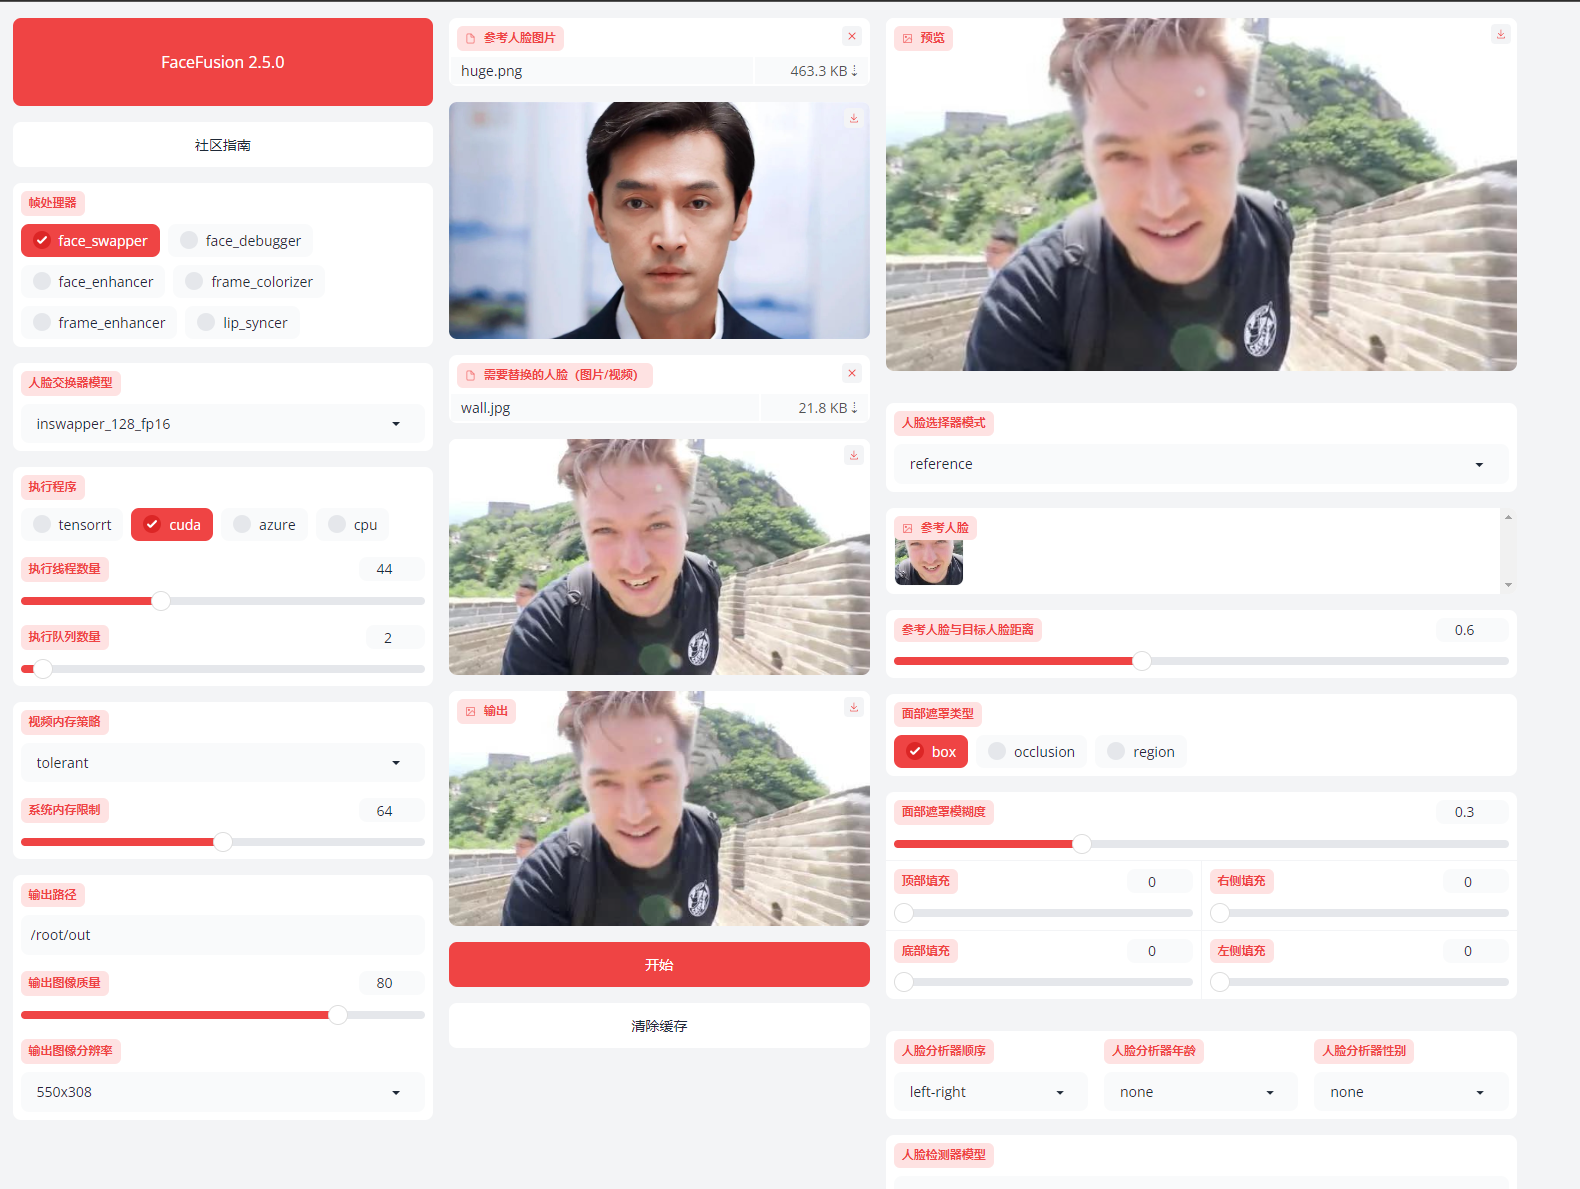Adjust the output image quality slider

223,1015
